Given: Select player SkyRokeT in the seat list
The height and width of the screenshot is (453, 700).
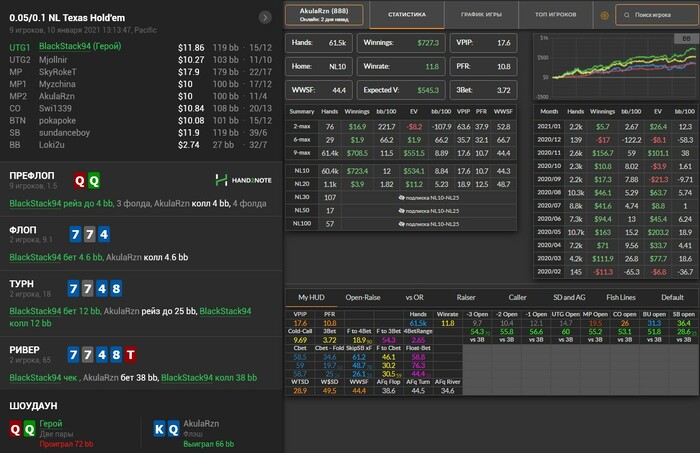Looking at the screenshot, I should point(58,72).
